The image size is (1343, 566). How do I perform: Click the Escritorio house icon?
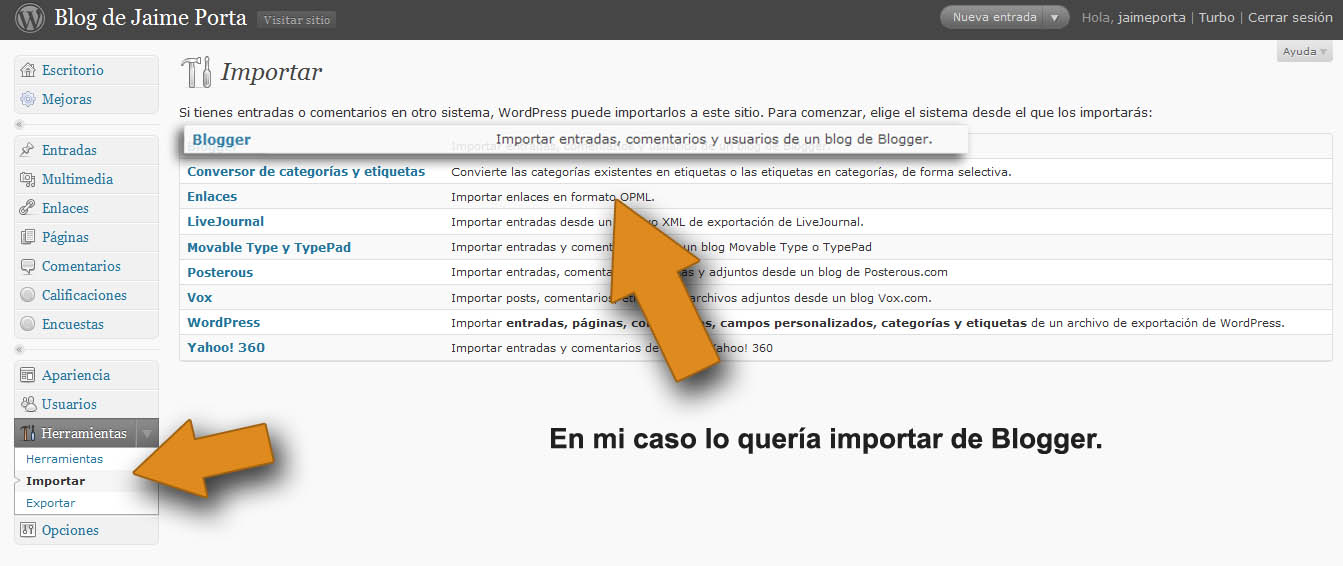28,70
